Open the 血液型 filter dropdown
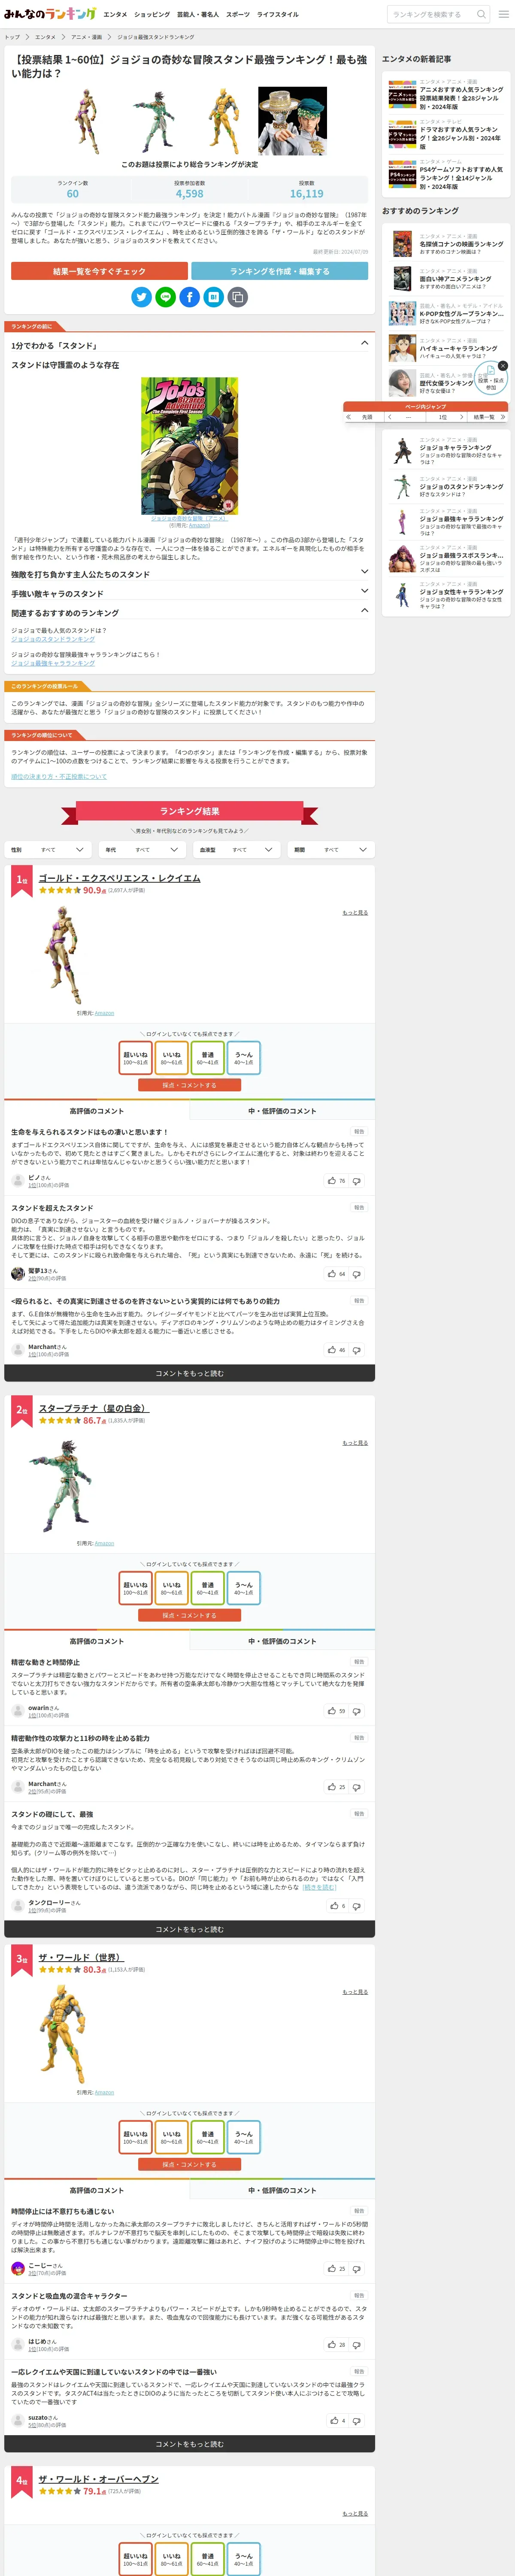The height and width of the screenshot is (2576, 515). pyautogui.click(x=237, y=850)
